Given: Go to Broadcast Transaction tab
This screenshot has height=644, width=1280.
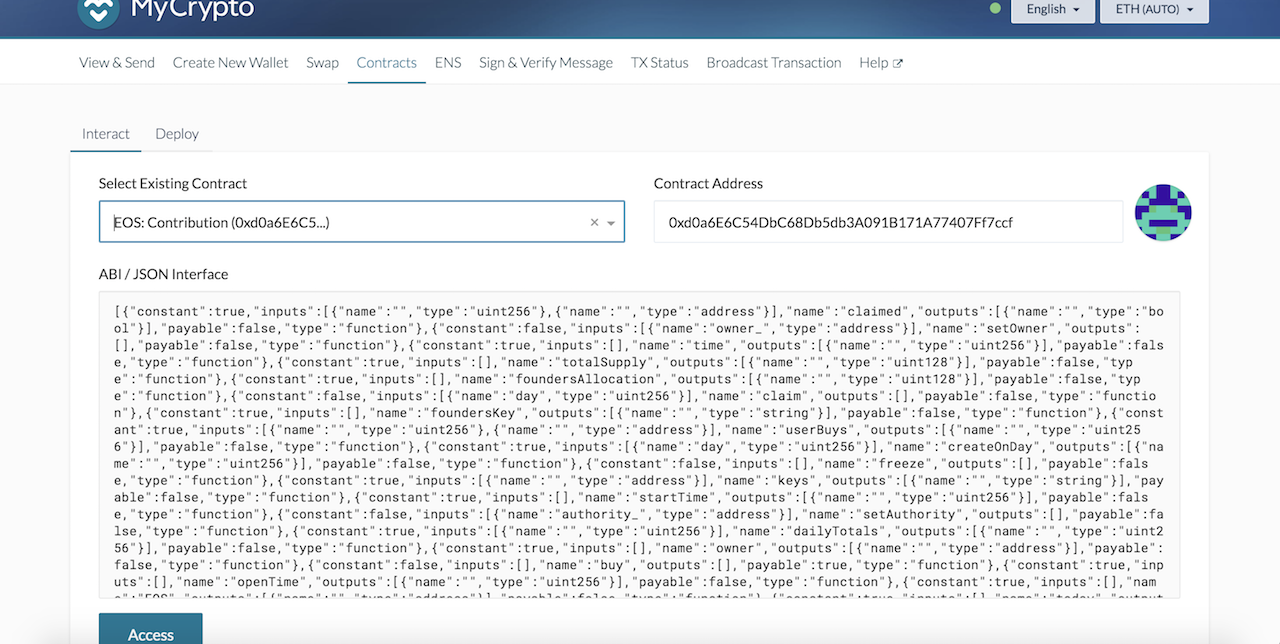Looking at the screenshot, I should point(773,62).
